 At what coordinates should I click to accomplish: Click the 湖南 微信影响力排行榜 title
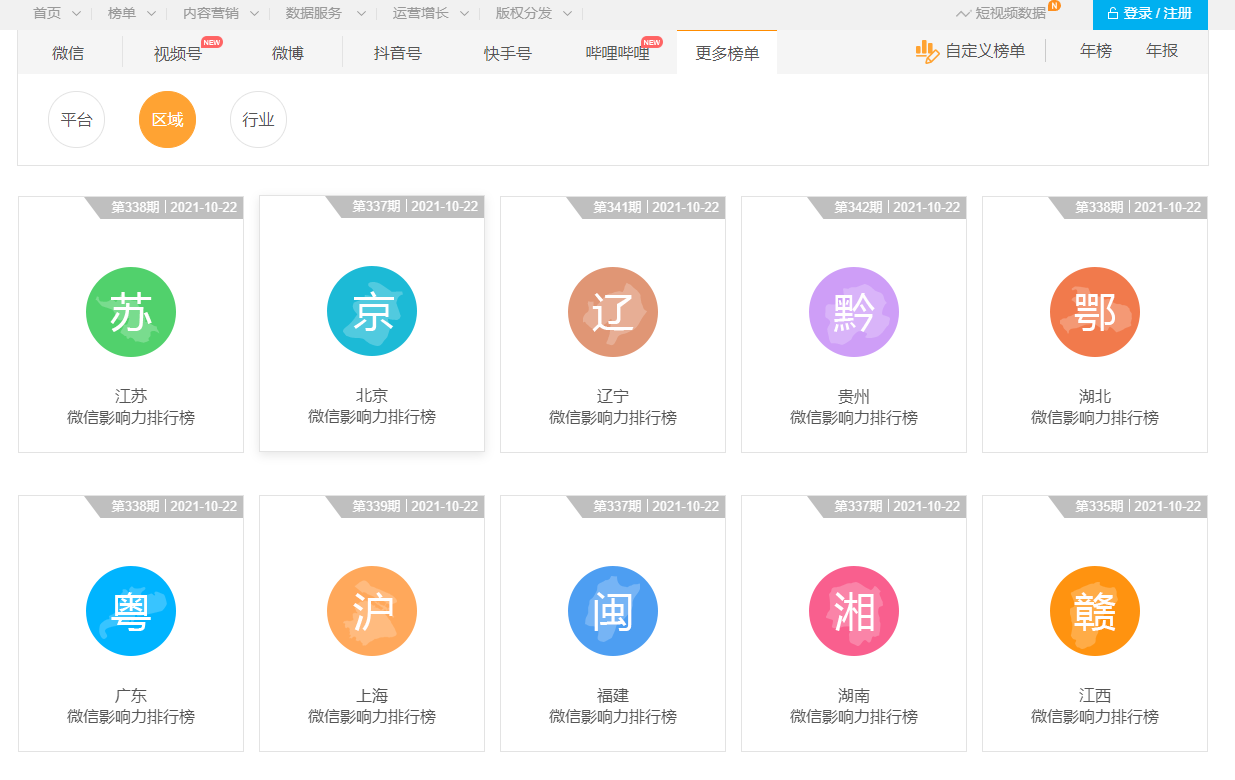854,706
